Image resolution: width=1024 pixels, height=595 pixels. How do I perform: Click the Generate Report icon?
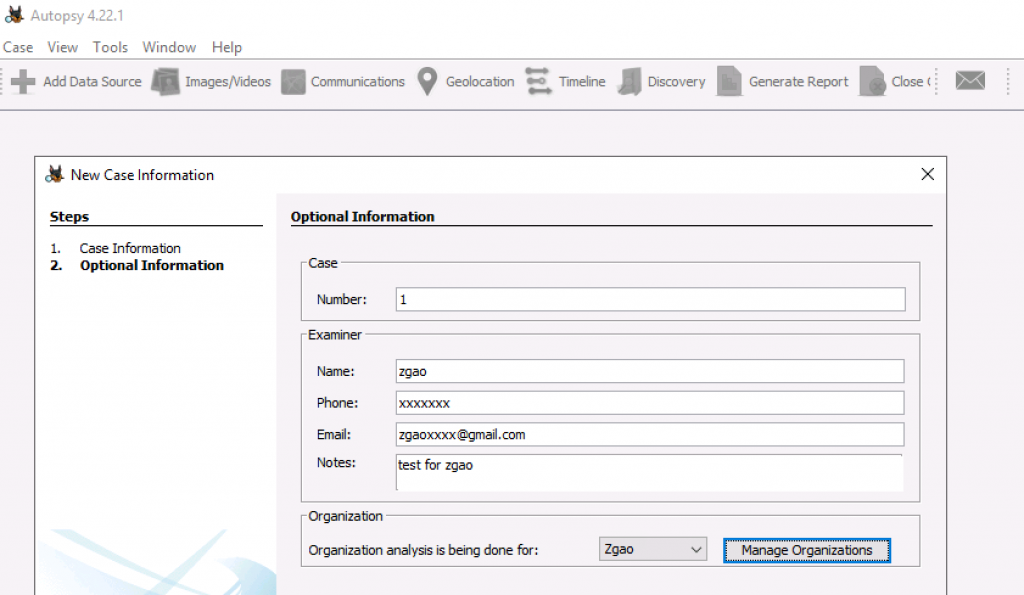pos(731,82)
